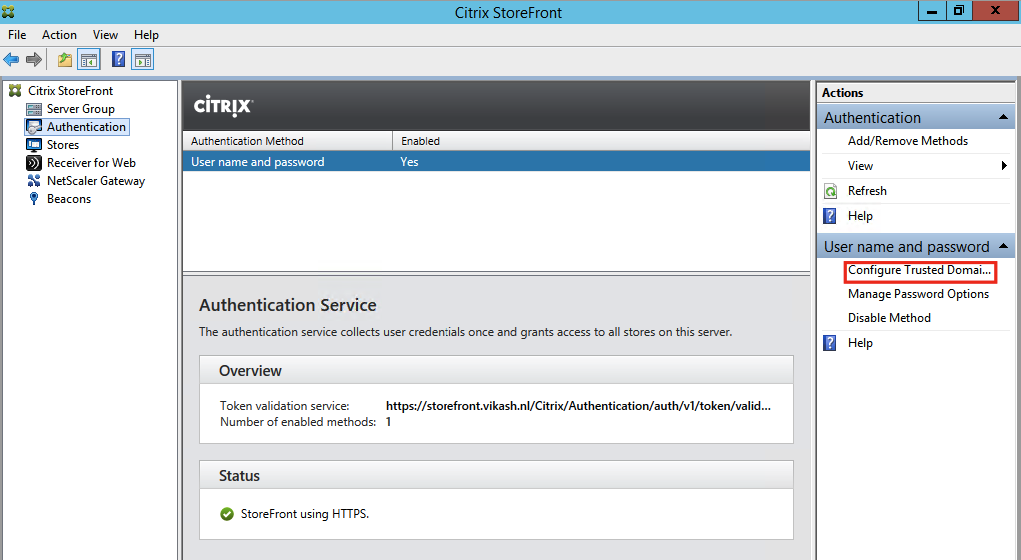This screenshot has width=1021, height=560.
Task: Open the Beacons tree node
Action: tap(69, 199)
